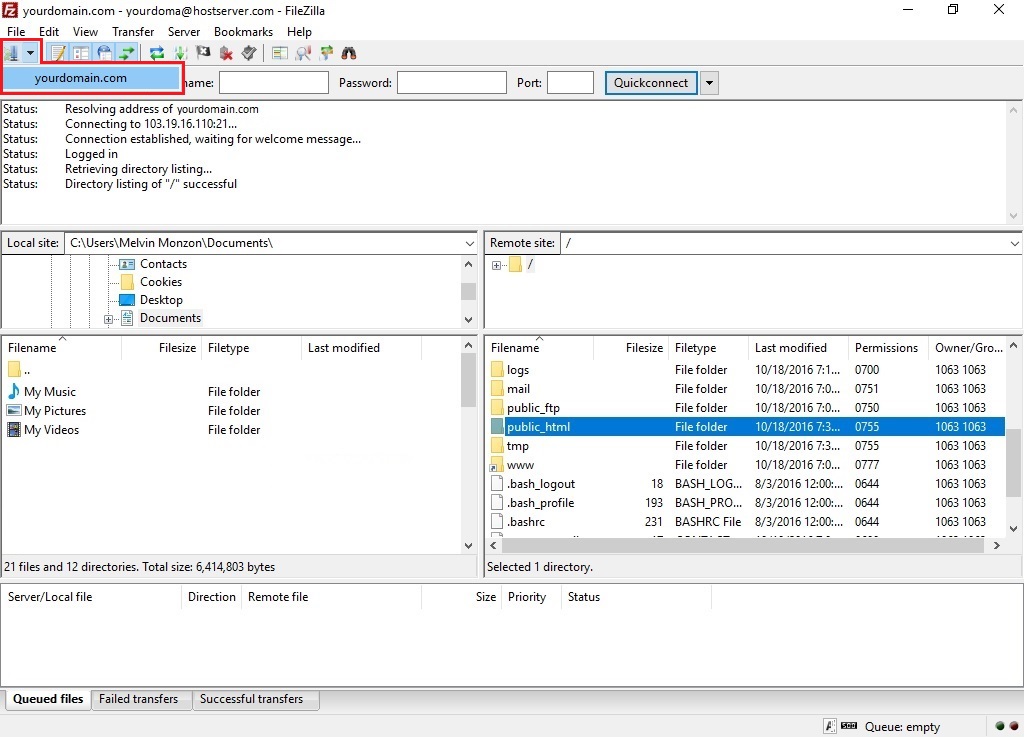Expand the Remote site path dropdown
The width and height of the screenshot is (1025, 737).
pyautogui.click(x=1014, y=243)
